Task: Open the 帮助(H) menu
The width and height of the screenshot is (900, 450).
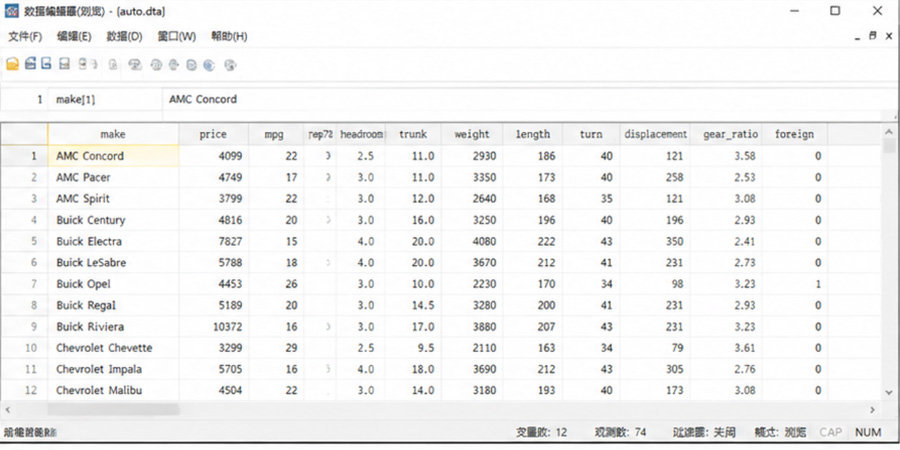Action: tap(229, 36)
